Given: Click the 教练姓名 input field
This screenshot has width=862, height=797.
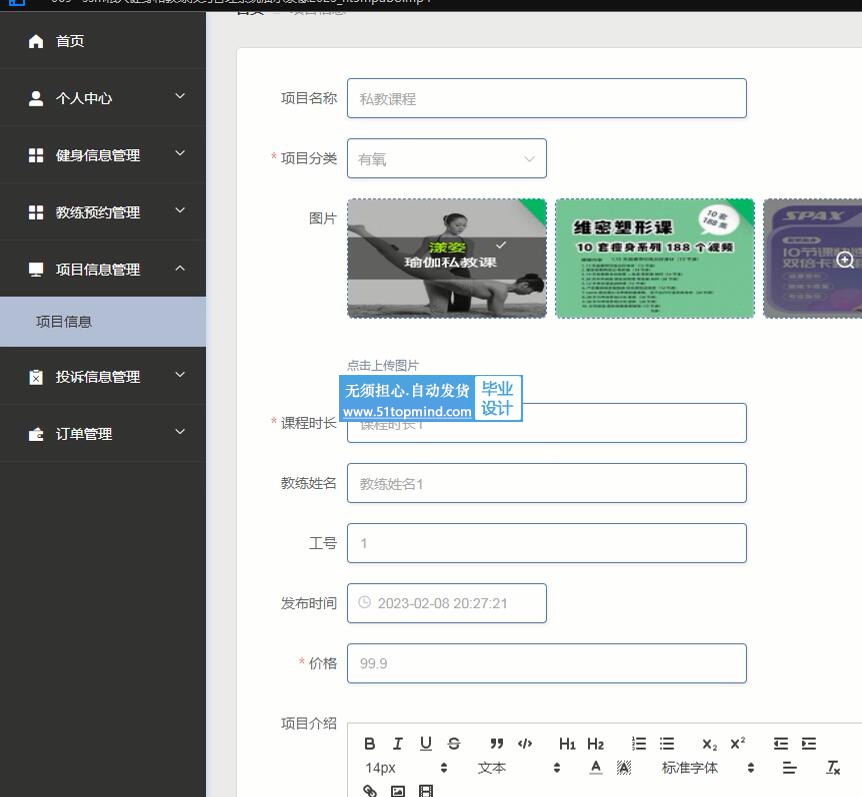Looking at the screenshot, I should [547, 483].
